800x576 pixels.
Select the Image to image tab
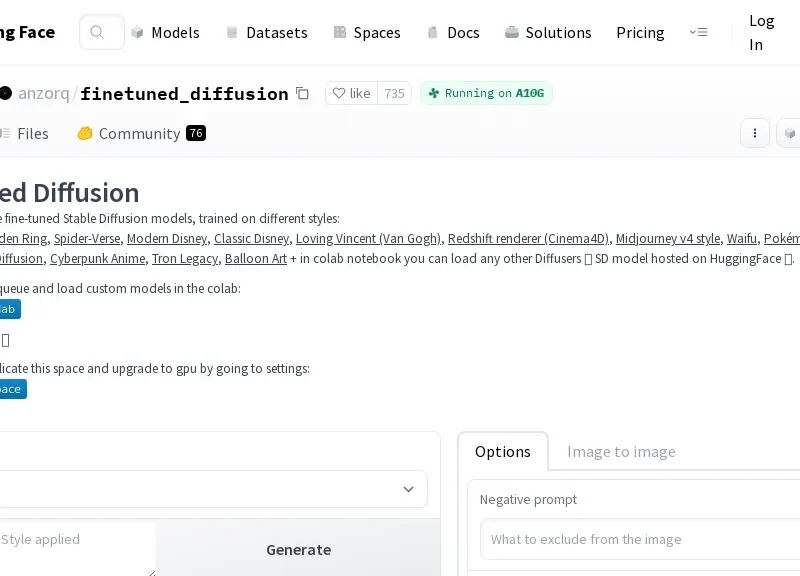(621, 452)
